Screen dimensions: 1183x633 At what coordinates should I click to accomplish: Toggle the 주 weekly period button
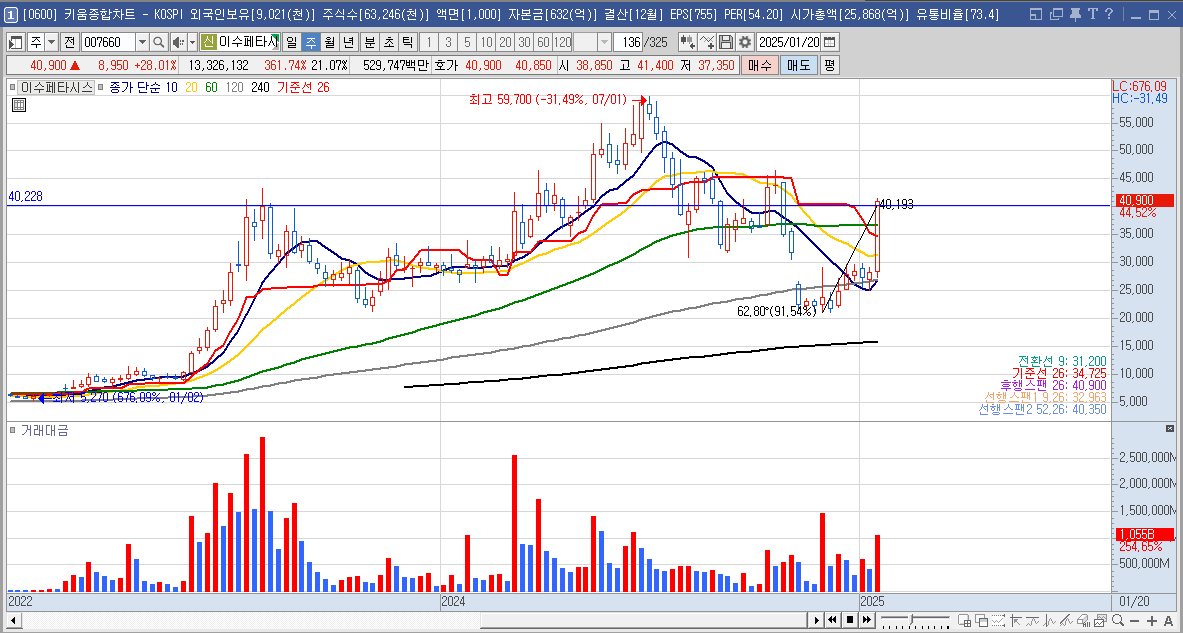pyautogui.click(x=310, y=42)
